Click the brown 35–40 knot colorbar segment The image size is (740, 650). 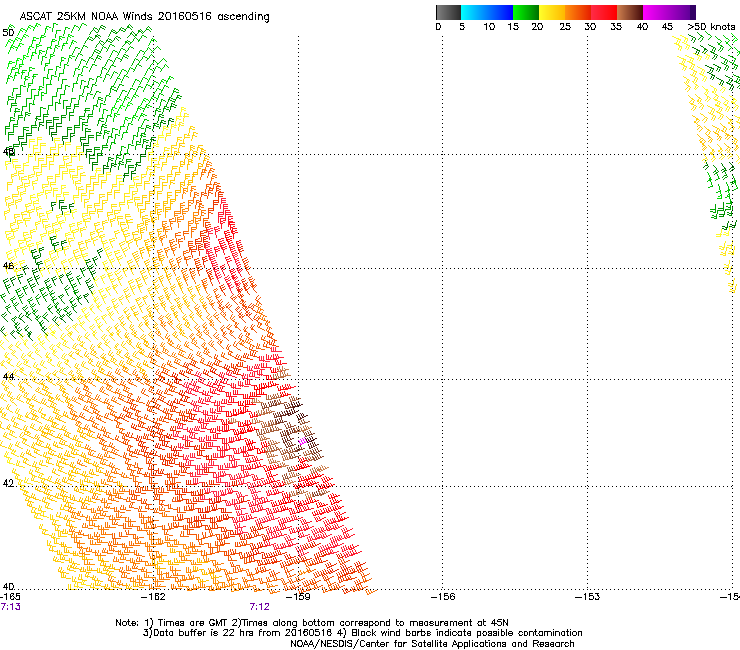tap(630, 12)
